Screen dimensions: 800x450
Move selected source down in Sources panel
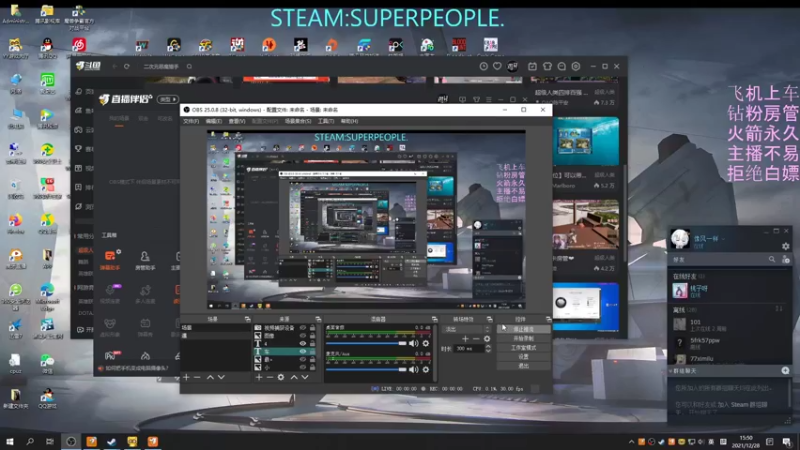(305, 377)
